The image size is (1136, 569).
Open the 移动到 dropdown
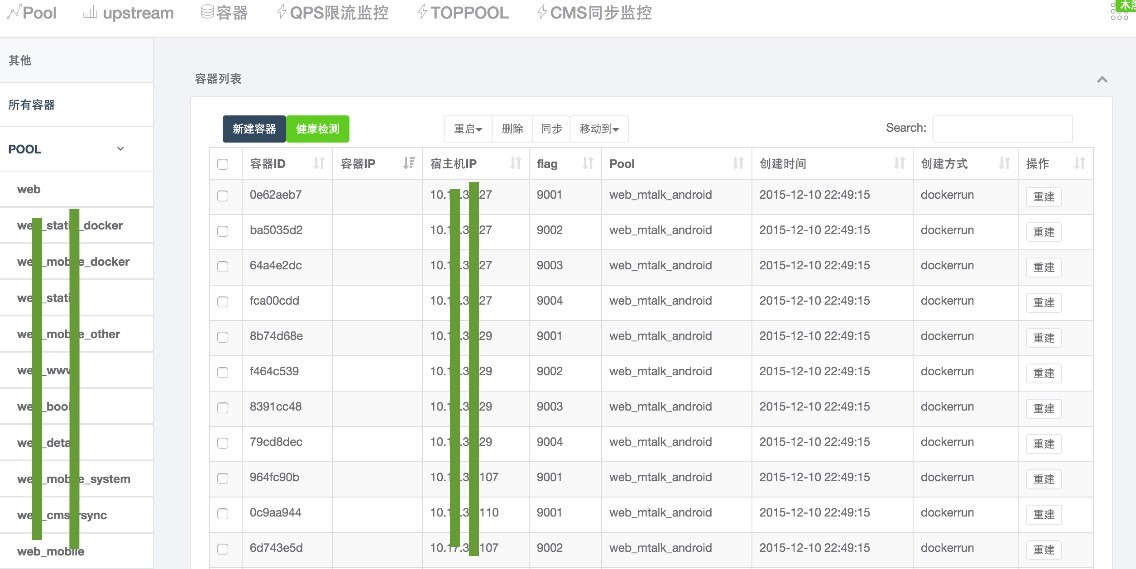click(599, 129)
